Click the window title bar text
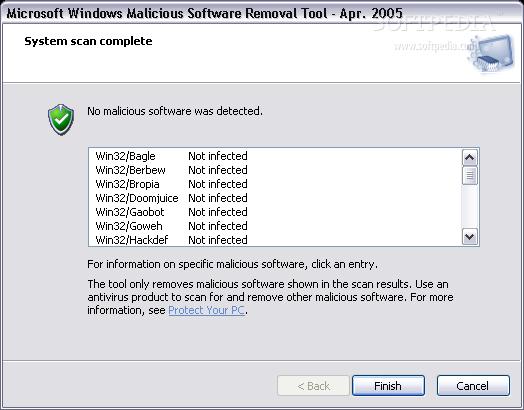The image size is (524, 410). pos(205,13)
